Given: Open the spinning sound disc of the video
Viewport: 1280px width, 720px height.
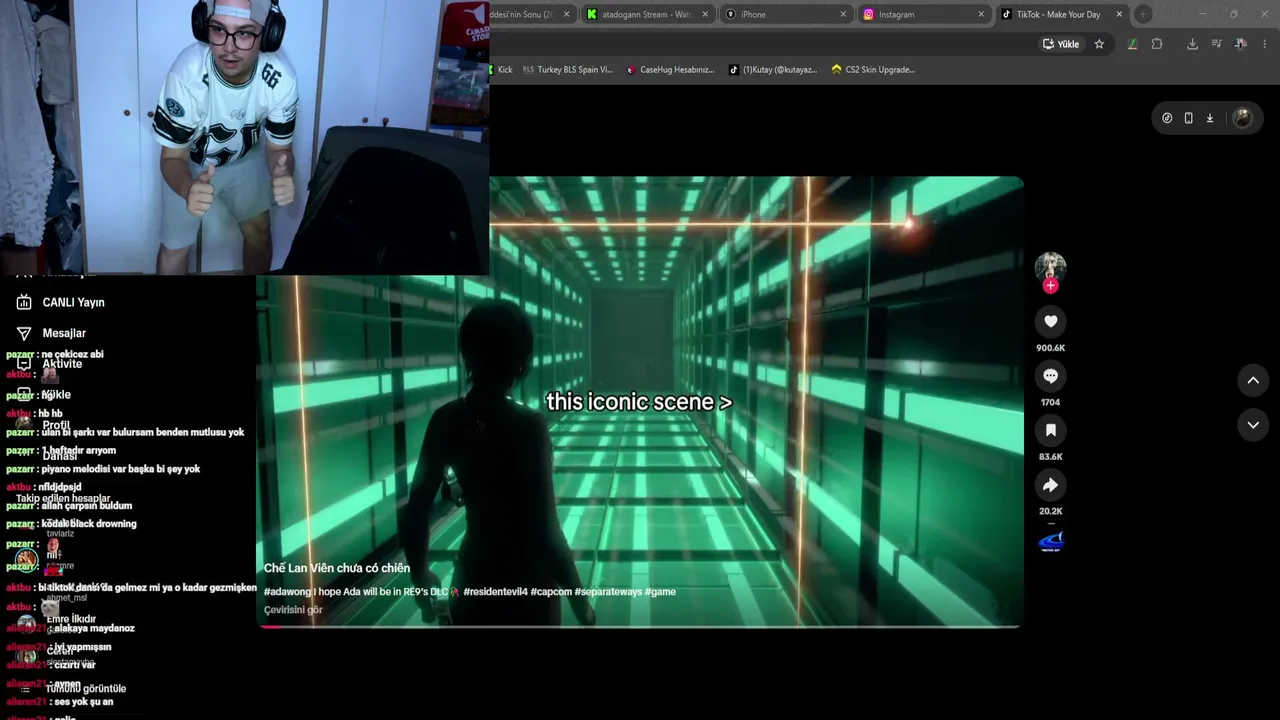Looking at the screenshot, I should pyautogui.click(x=1050, y=542).
